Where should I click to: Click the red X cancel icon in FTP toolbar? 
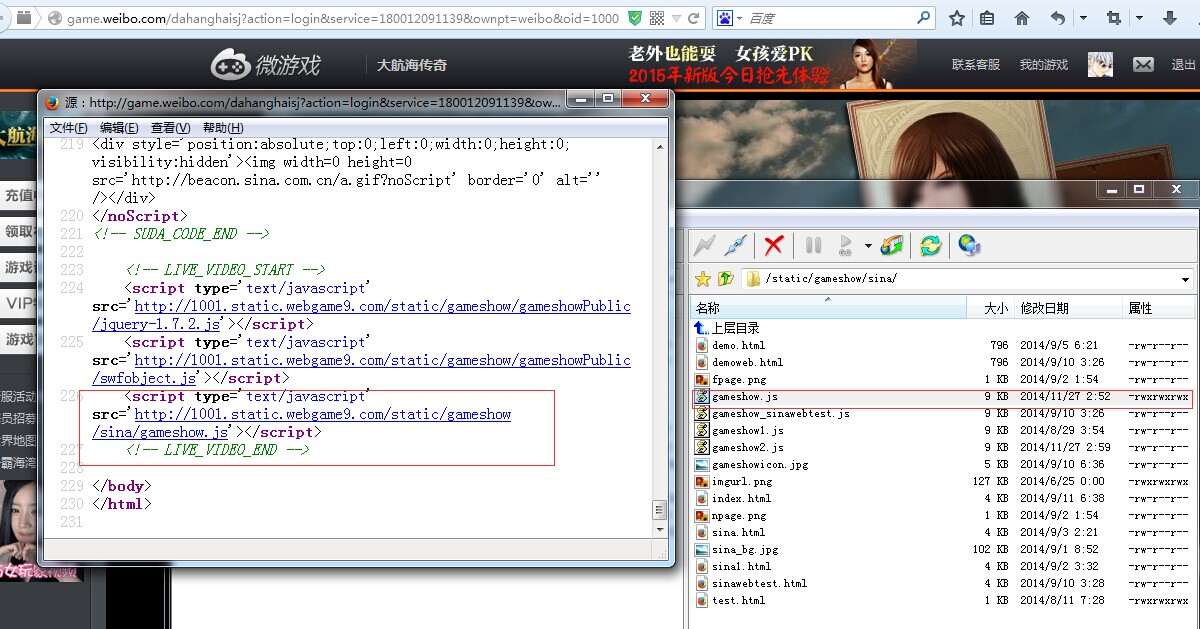[x=773, y=245]
